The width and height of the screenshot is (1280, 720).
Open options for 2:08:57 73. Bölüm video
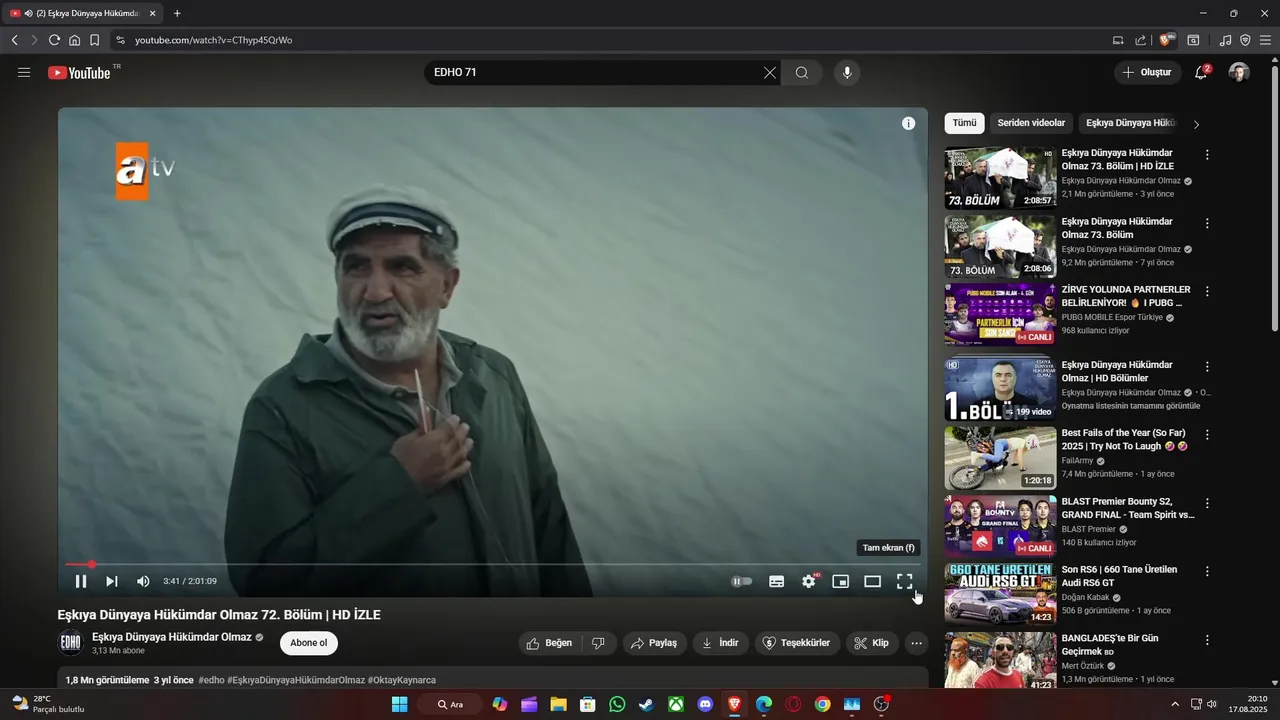click(x=1207, y=155)
